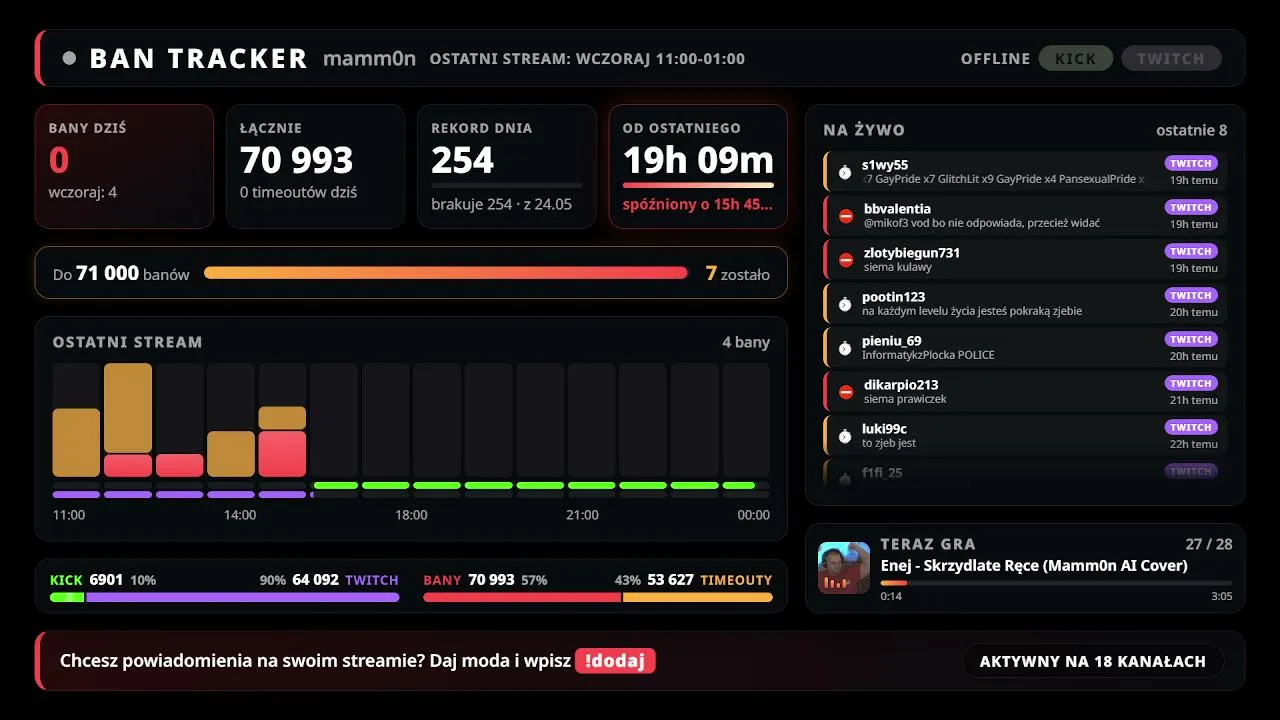Click the status dot beside BAN TRACKER
The width and height of the screenshot is (1280, 720).
[x=69, y=58]
